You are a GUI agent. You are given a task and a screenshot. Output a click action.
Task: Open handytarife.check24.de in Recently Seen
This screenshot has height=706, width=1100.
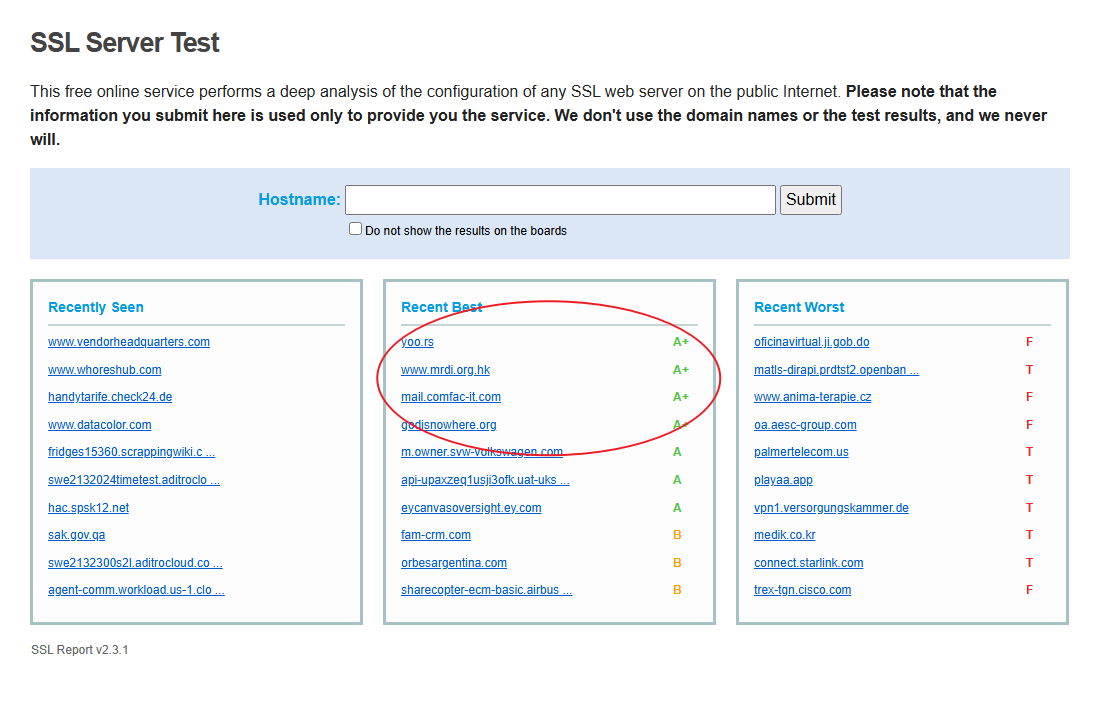click(110, 397)
